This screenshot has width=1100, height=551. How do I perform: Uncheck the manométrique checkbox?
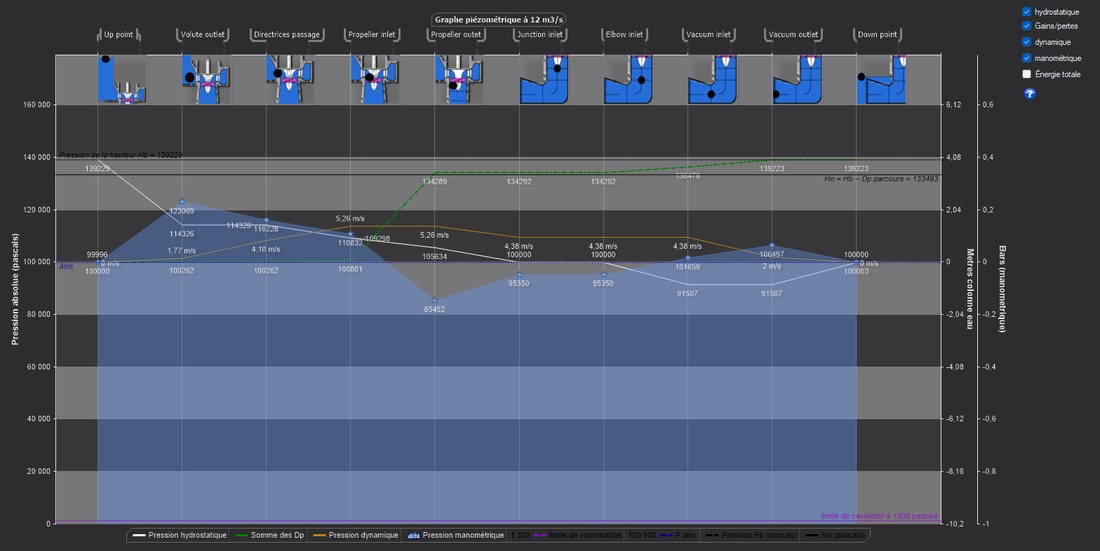[x=1026, y=58]
